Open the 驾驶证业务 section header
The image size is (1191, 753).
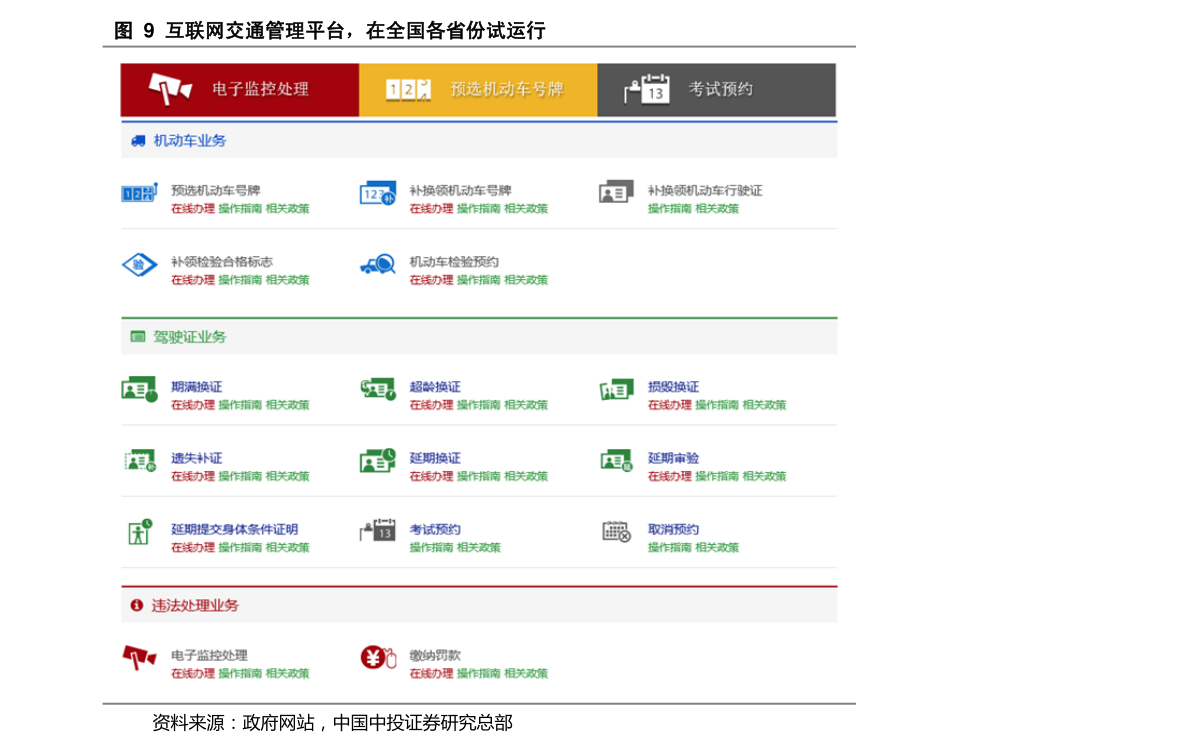point(479,337)
